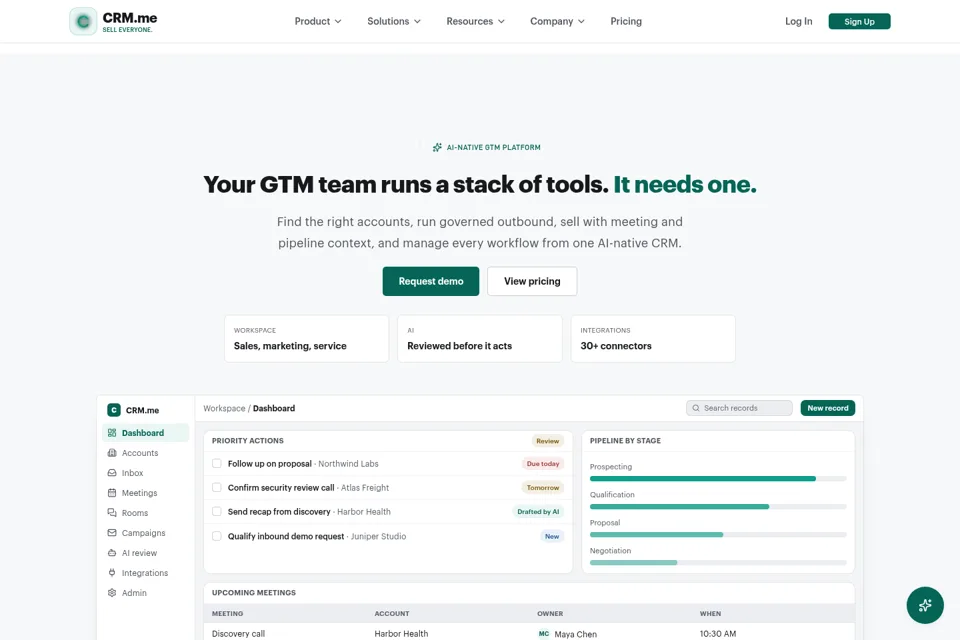Click the Due today badge
The image size is (960, 640).
(542, 464)
